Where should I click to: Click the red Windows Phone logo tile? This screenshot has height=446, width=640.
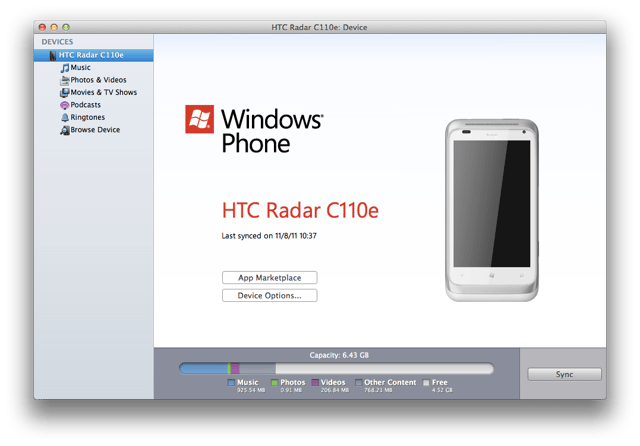(x=200, y=119)
